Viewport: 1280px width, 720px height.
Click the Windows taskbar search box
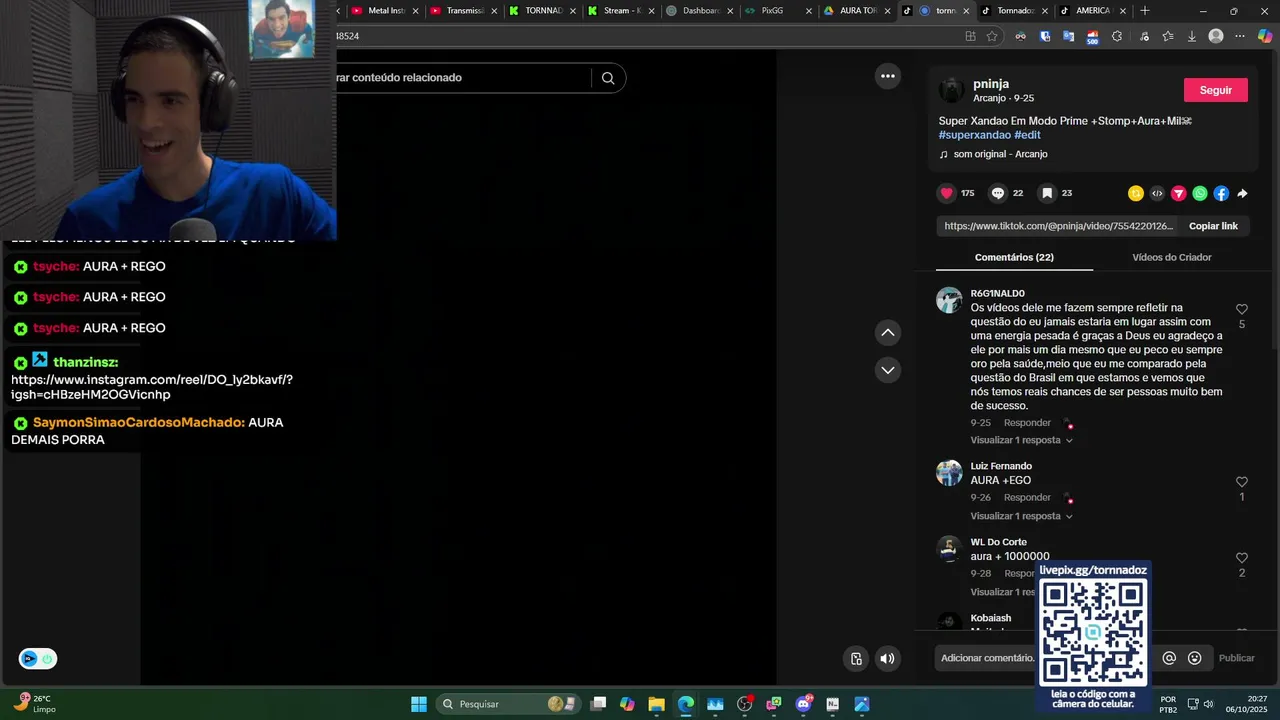click(508, 704)
